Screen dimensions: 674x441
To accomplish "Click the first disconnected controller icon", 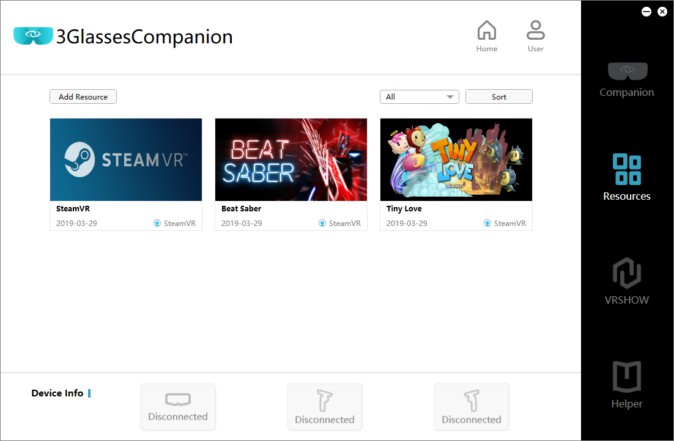I will (324, 401).
